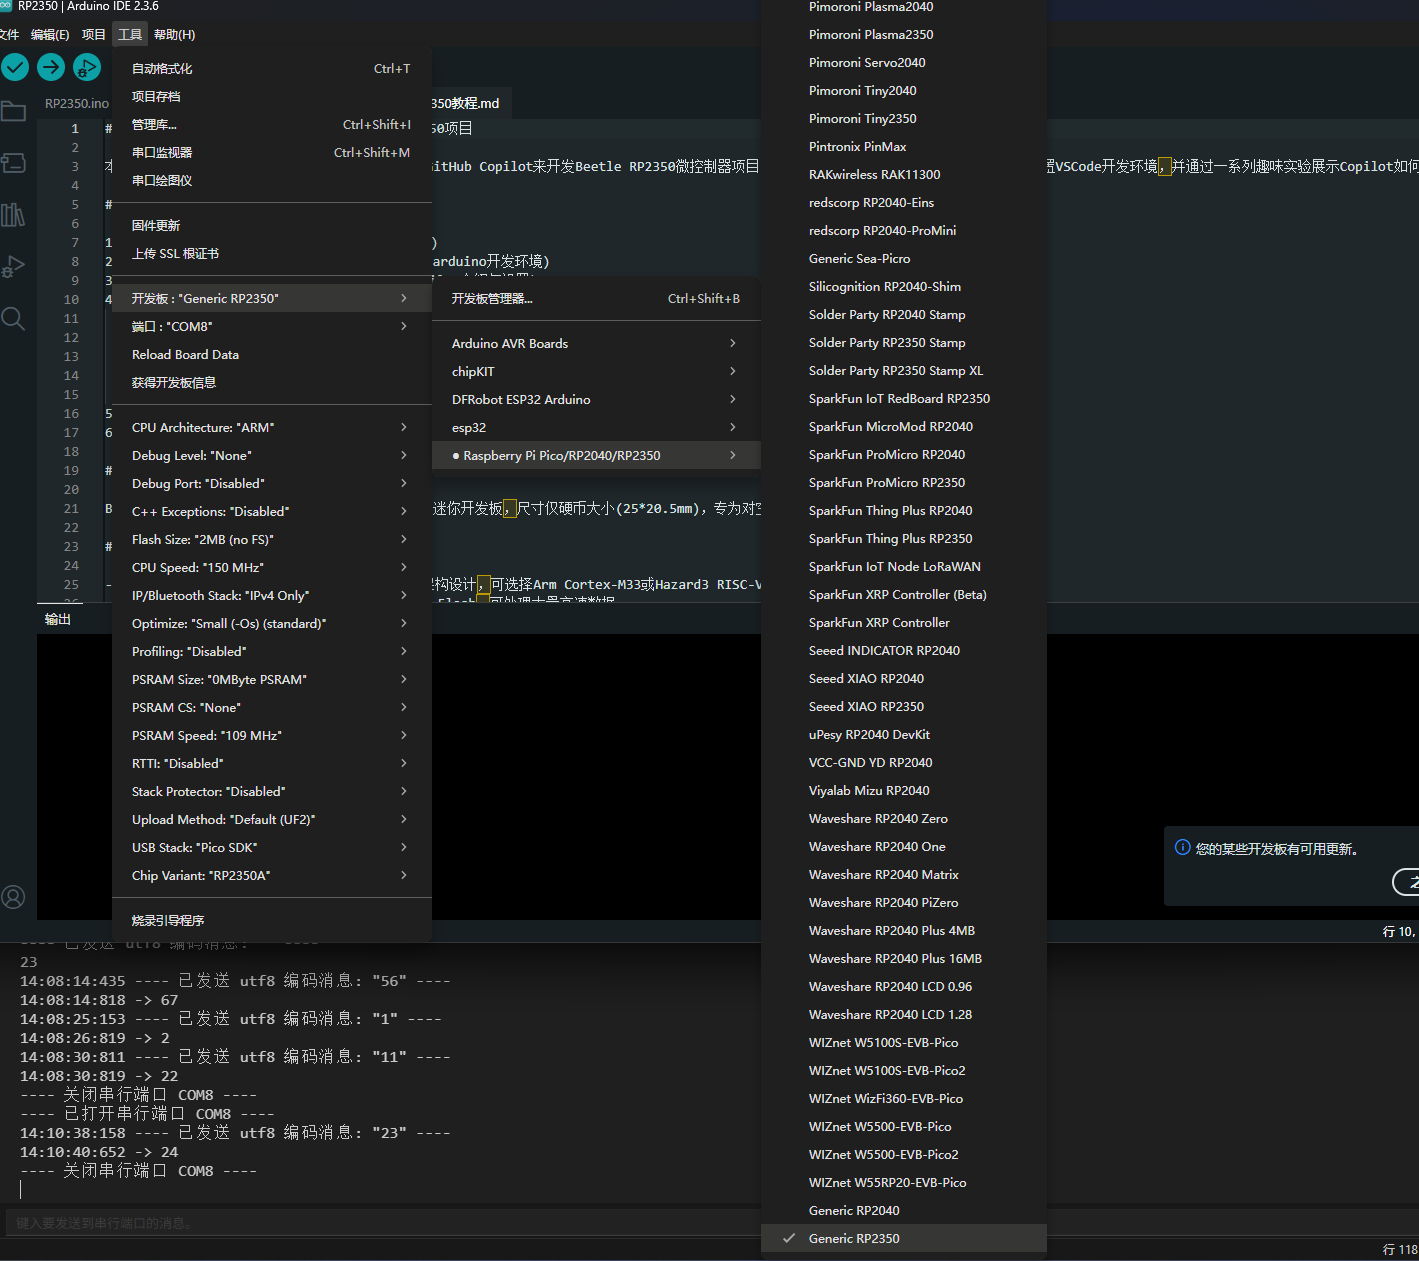1419x1261 pixels.
Task: Open the Library Manager sidebar icon
Action: coord(13,215)
